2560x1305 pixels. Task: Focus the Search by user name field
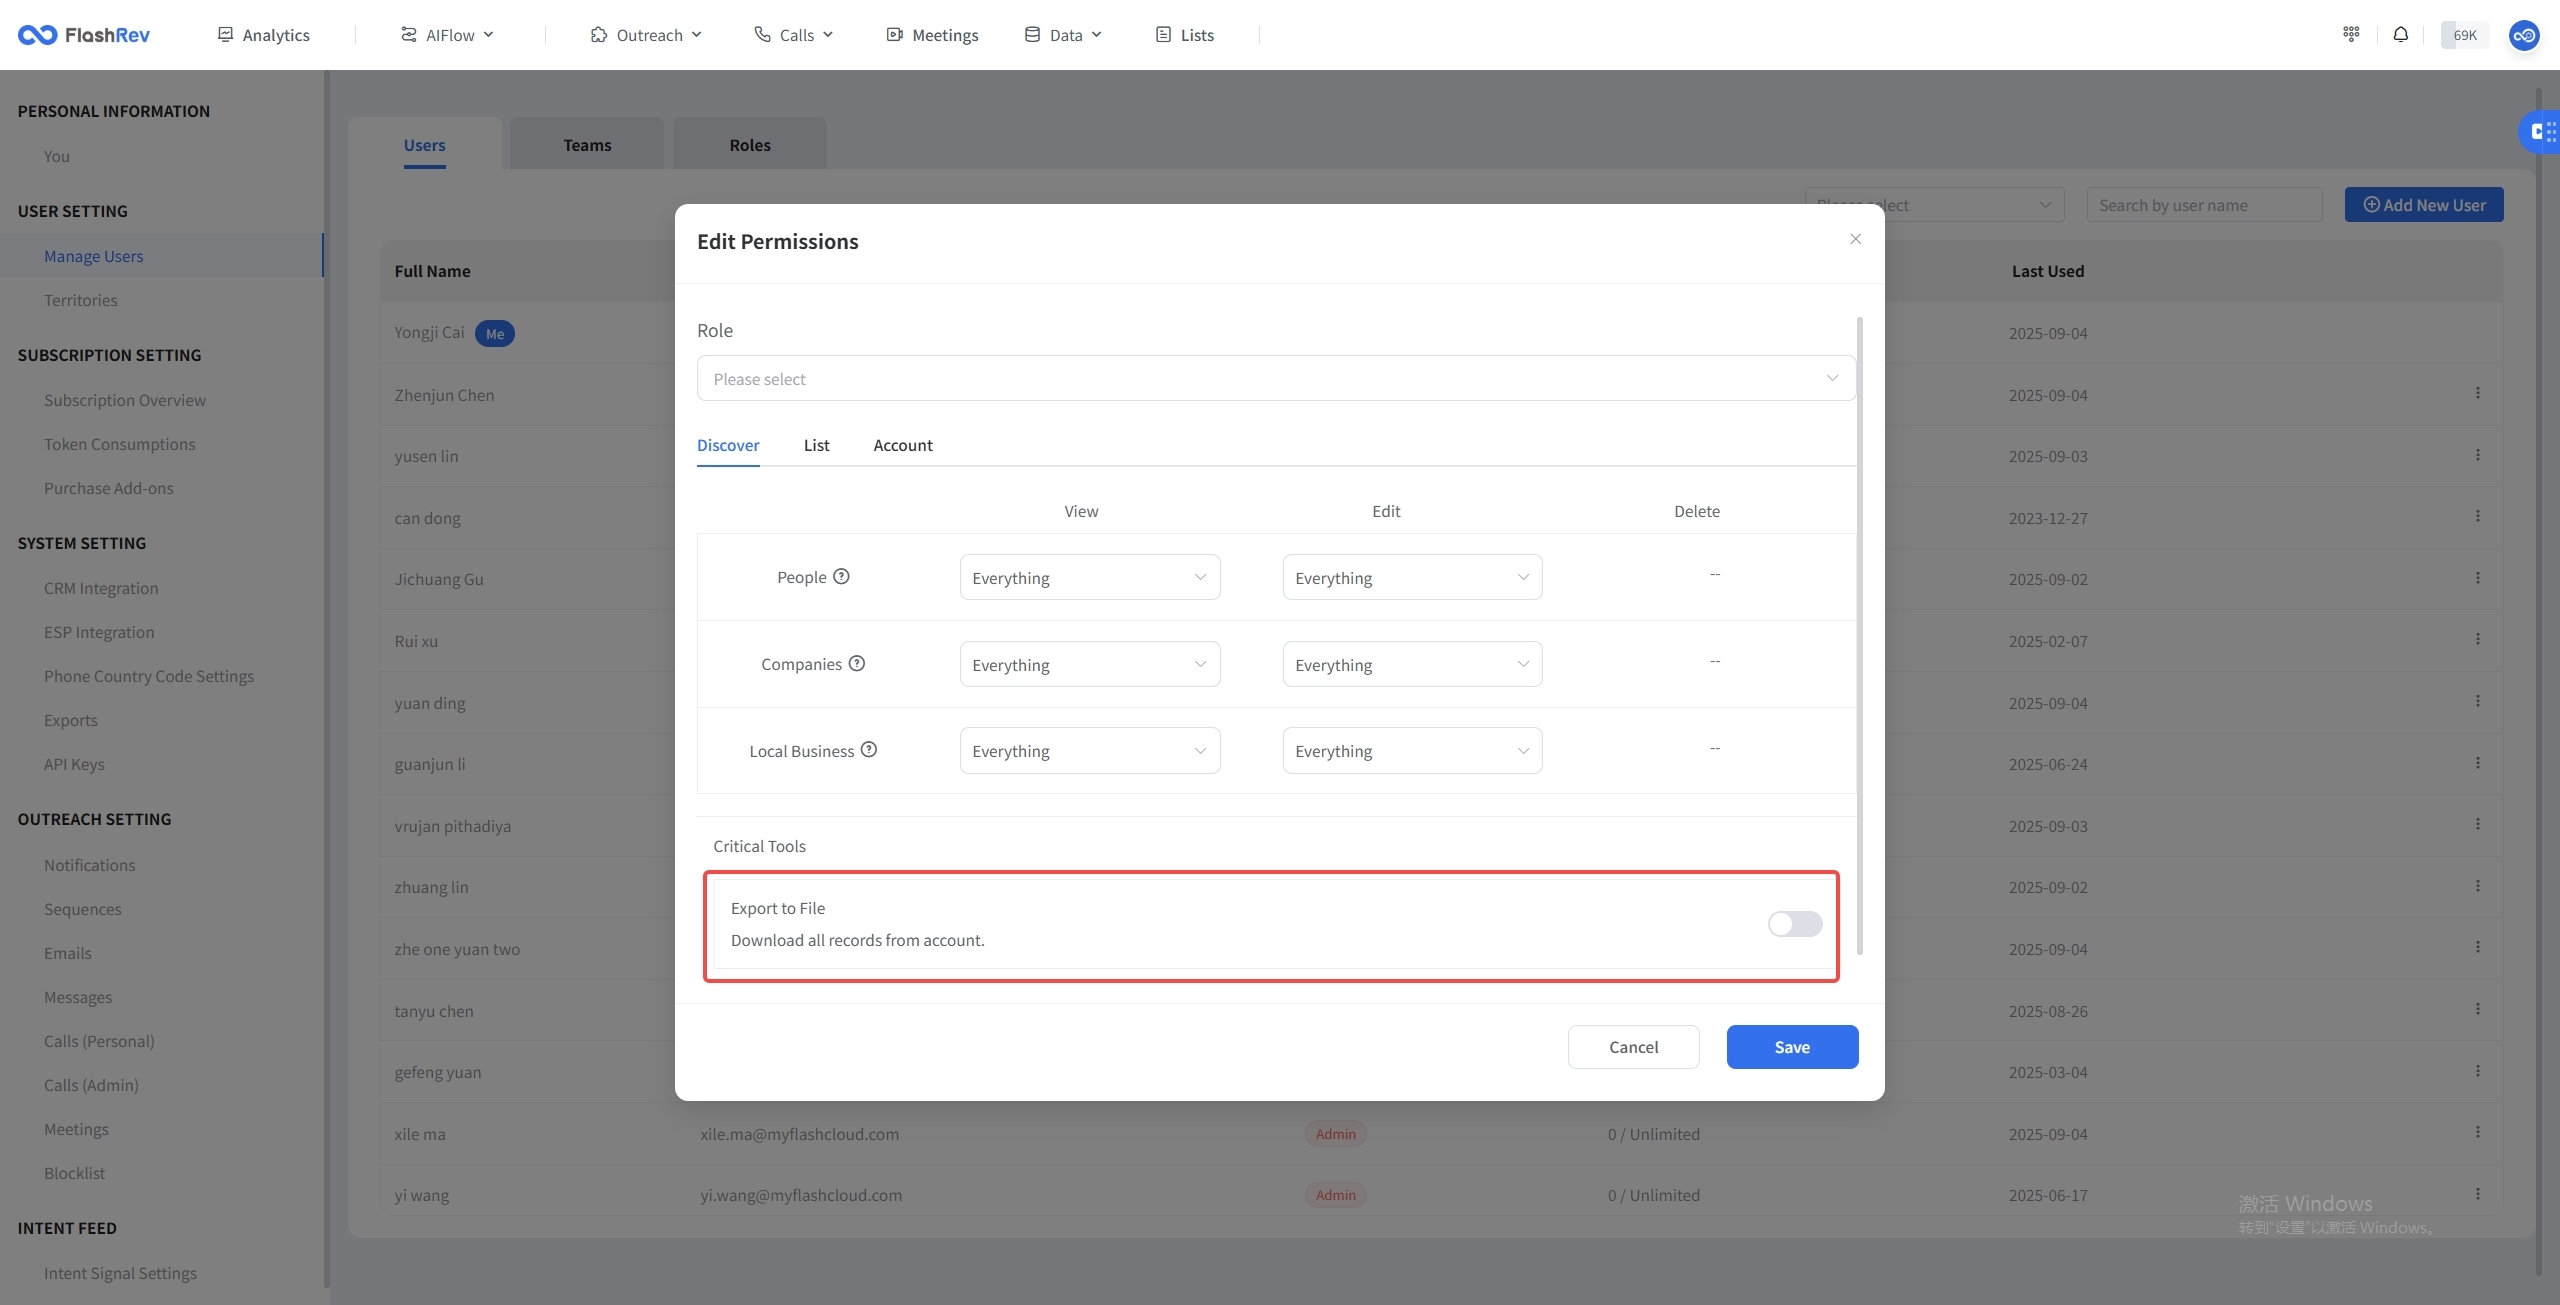(x=2204, y=205)
